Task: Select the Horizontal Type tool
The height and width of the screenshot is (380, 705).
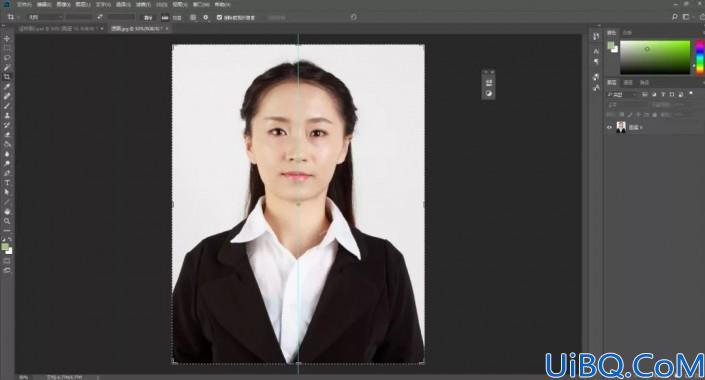Action: [7, 183]
